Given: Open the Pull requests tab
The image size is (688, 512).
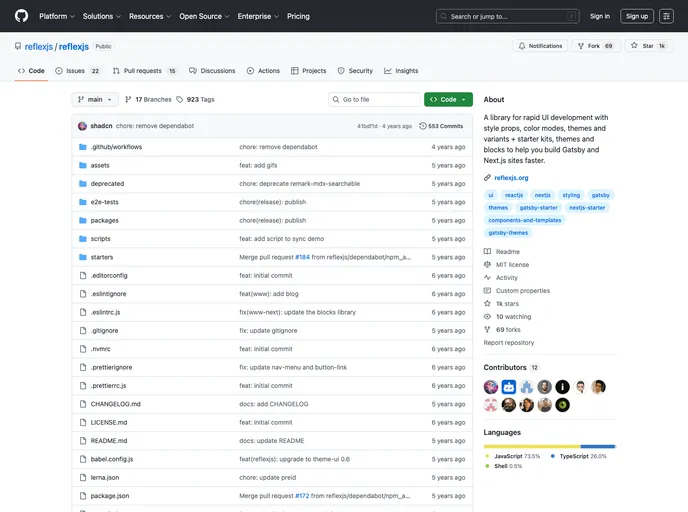Looking at the screenshot, I should pos(145,71).
